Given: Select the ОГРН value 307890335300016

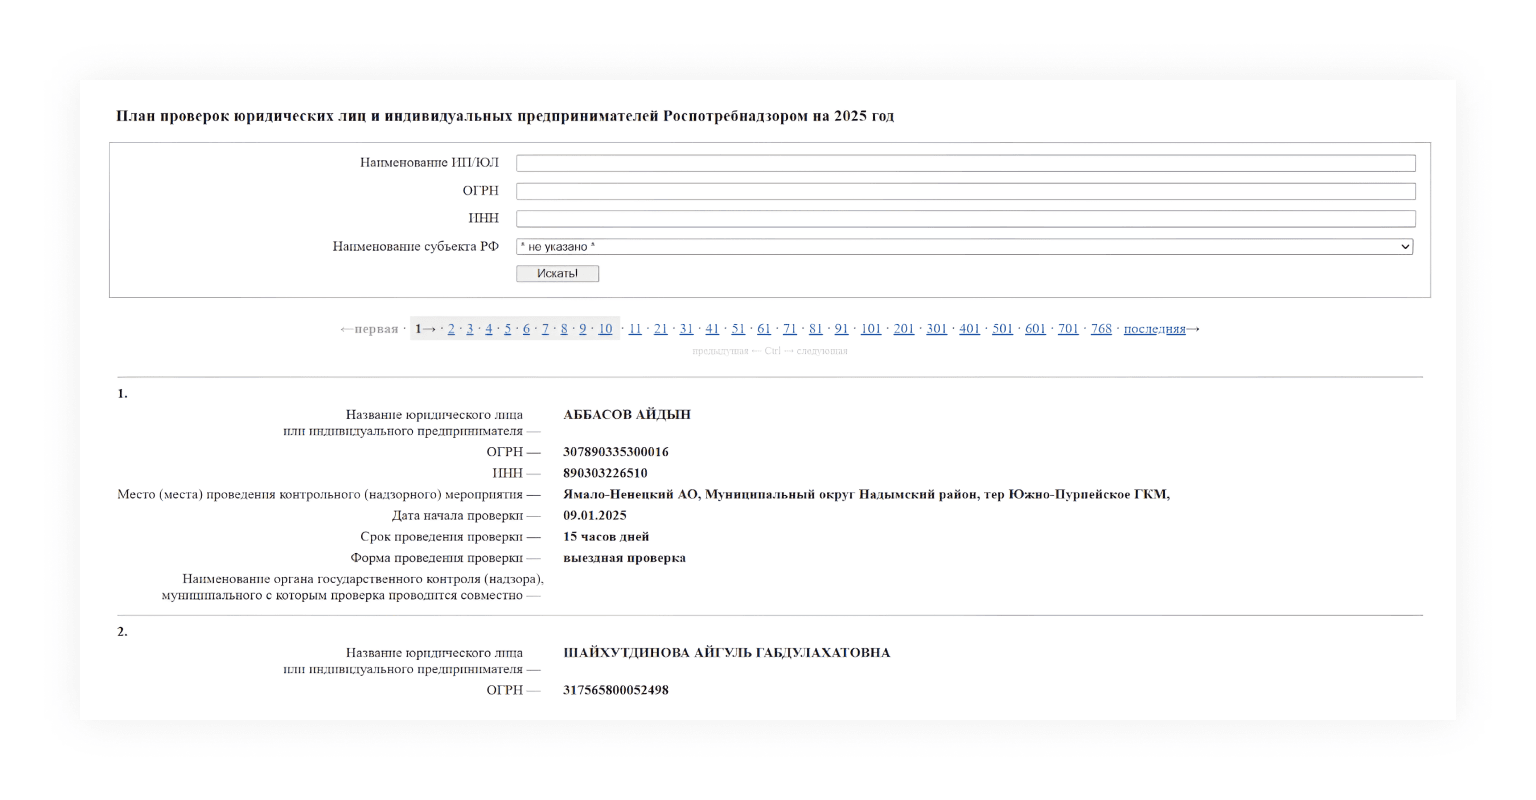Looking at the screenshot, I should tap(616, 452).
